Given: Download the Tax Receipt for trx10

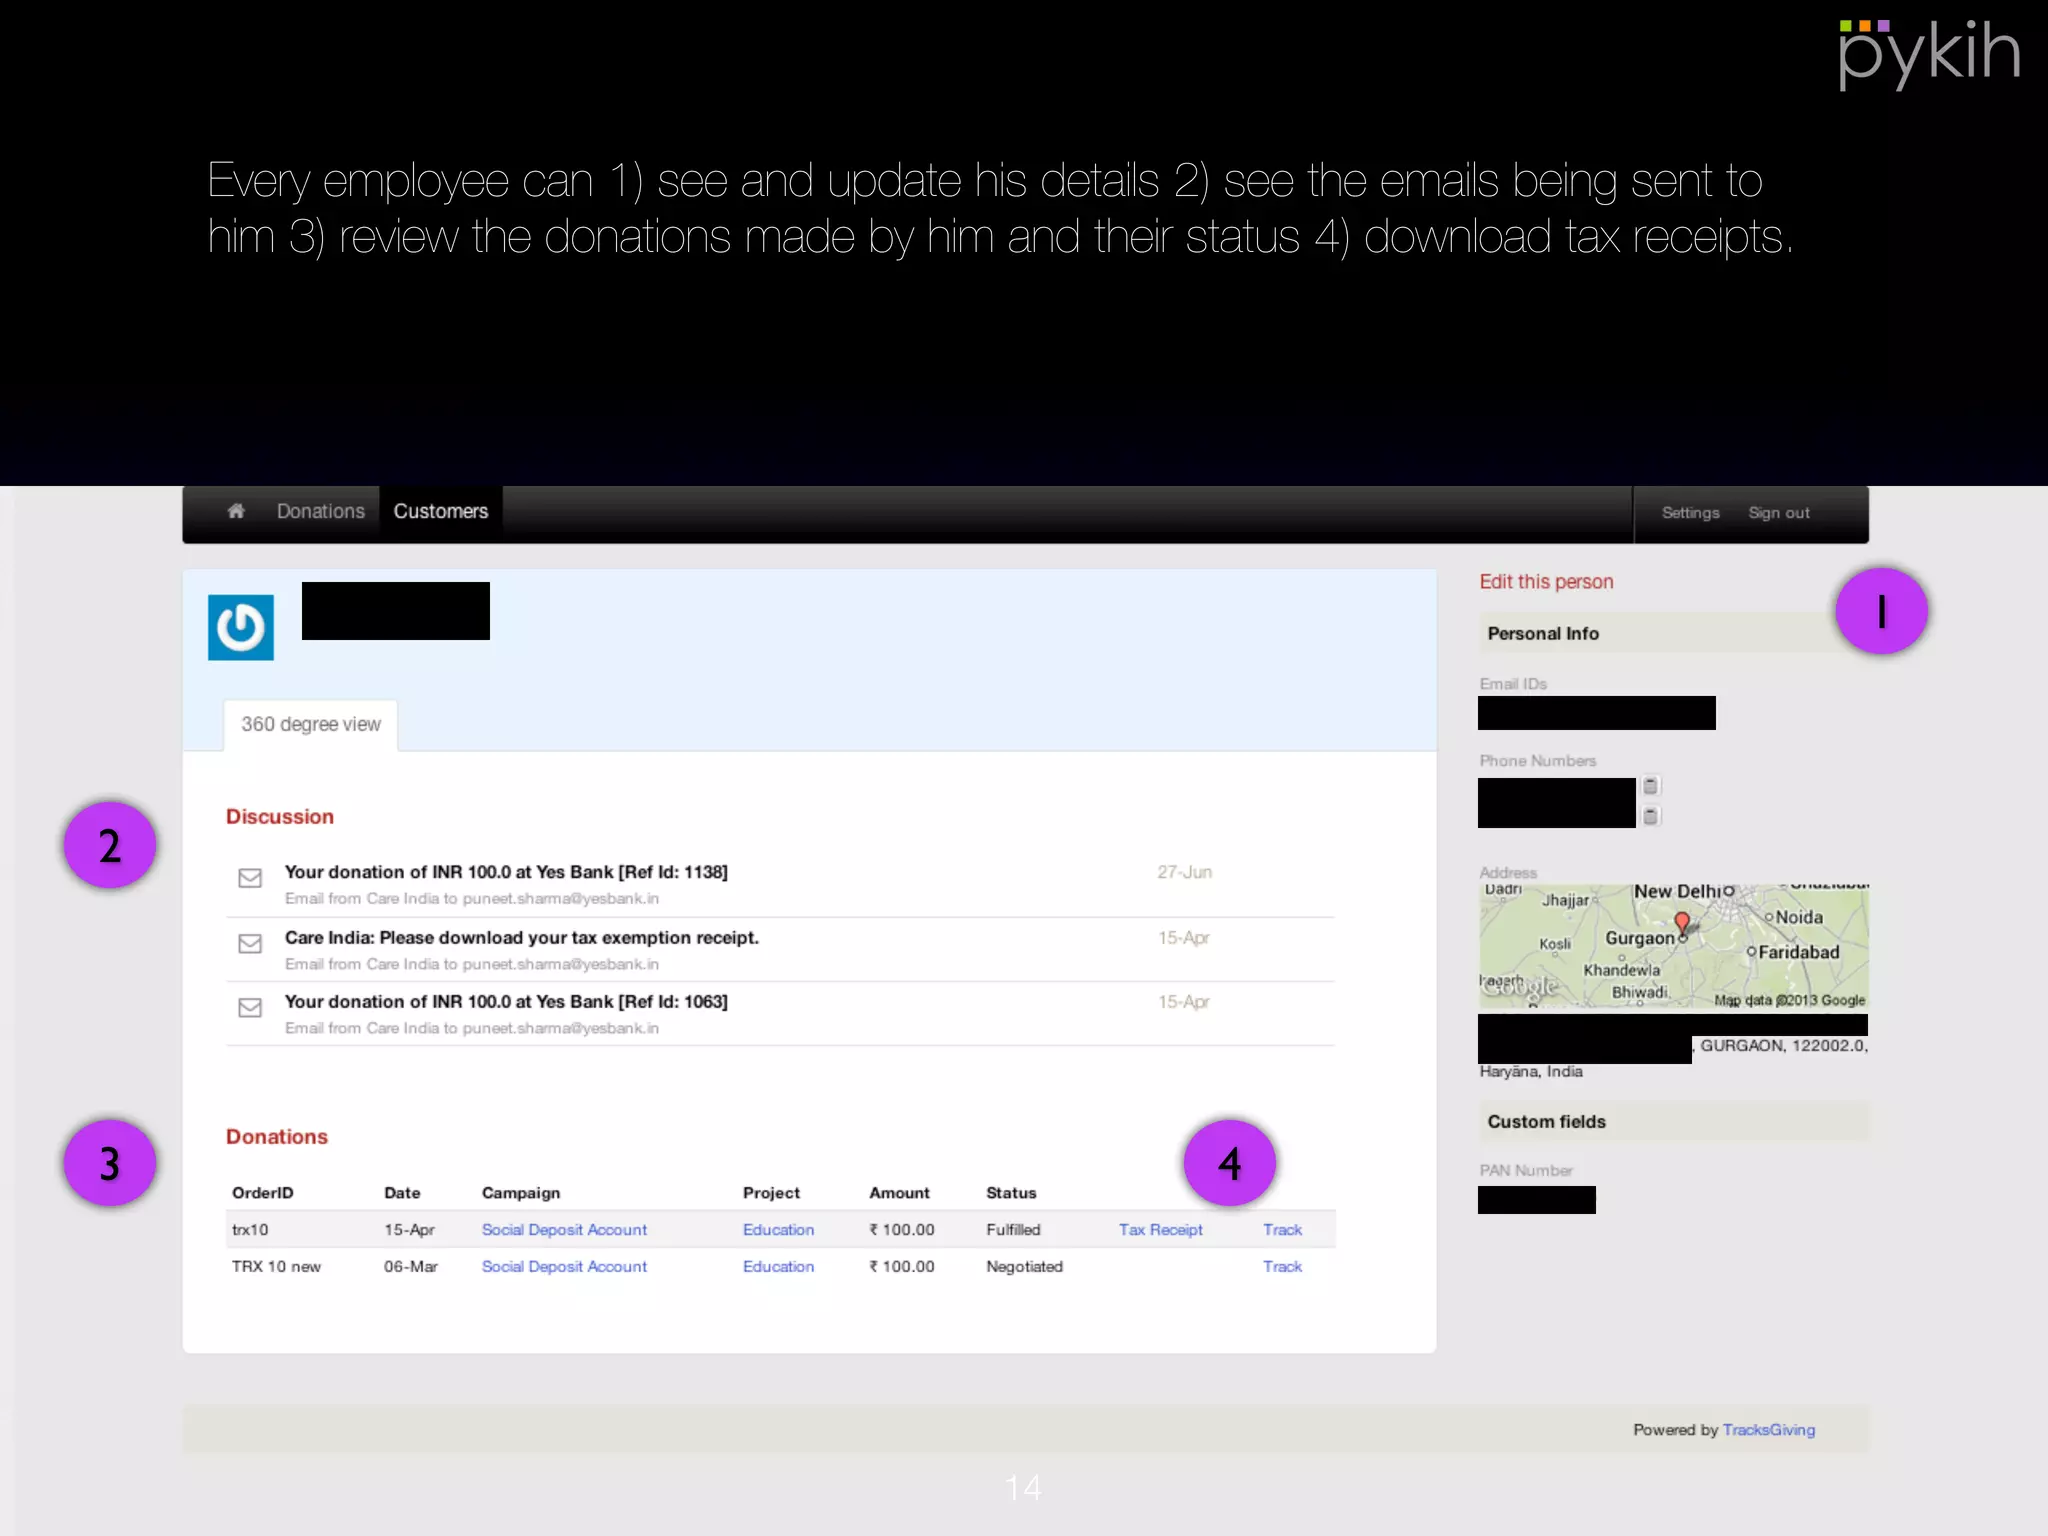Looking at the screenshot, I should pyautogui.click(x=1160, y=1230).
